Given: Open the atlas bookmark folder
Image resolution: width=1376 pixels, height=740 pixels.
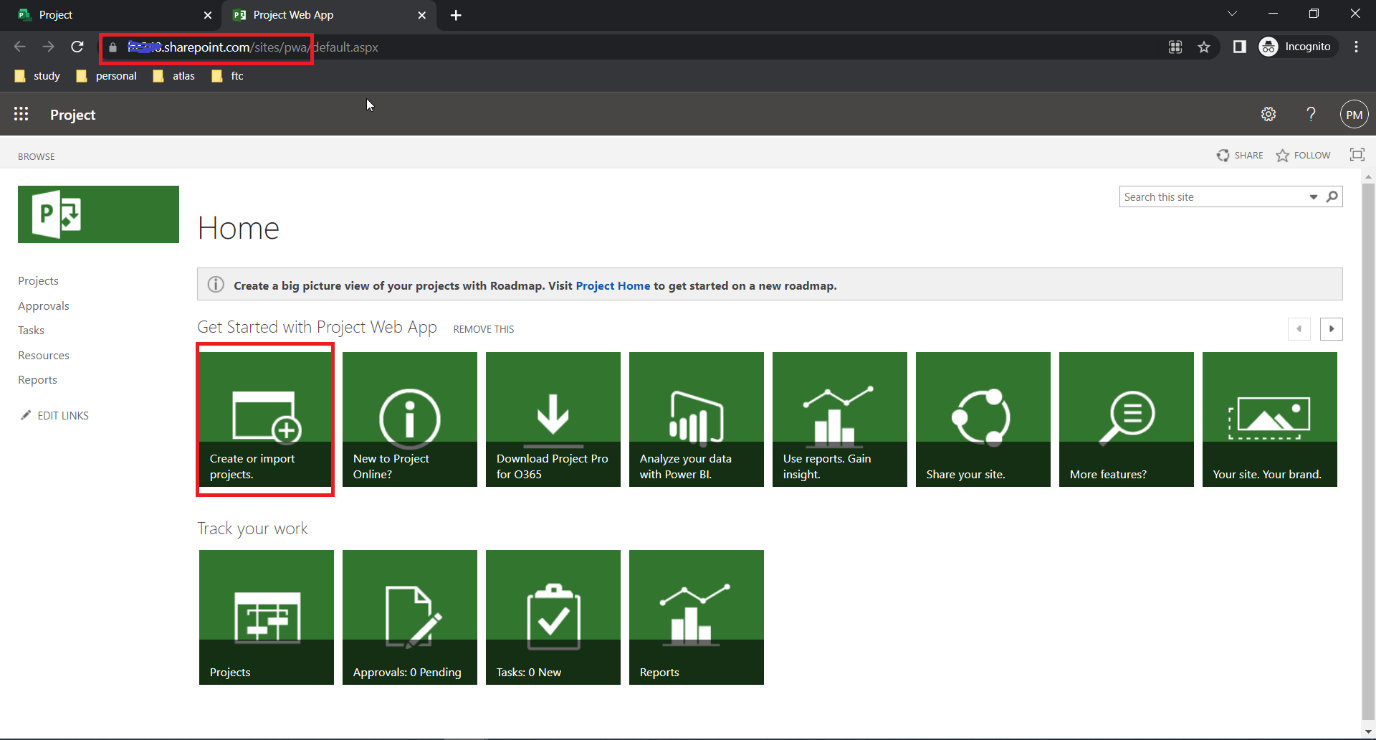Looking at the screenshot, I should tap(173, 76).
